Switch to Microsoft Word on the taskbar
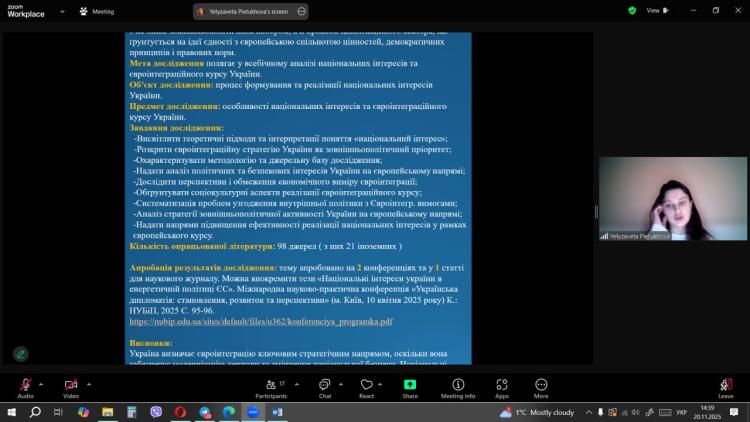Image resolution: width=750 pixels, height=422 pixels. [x=277, y=412]
